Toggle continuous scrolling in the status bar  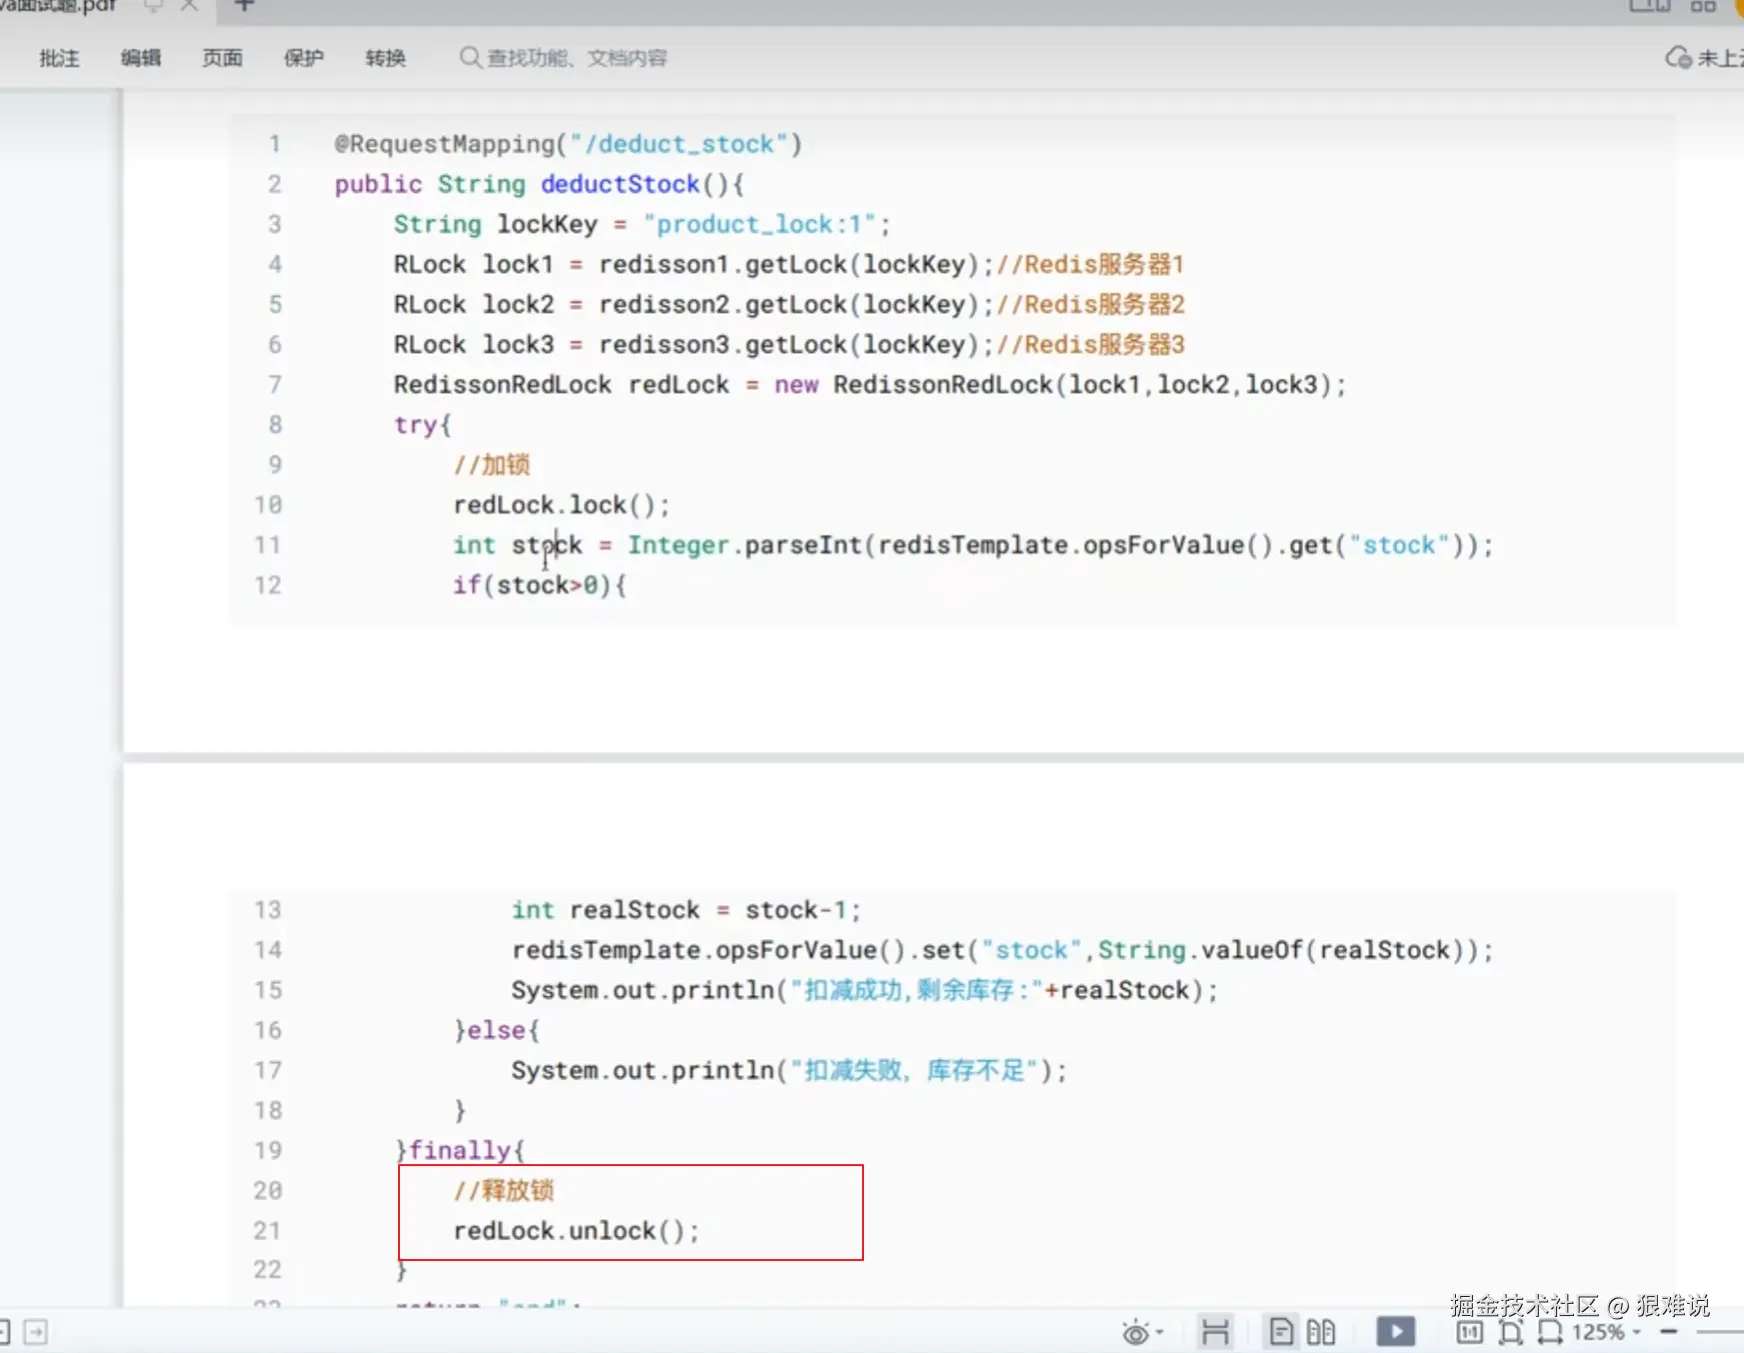1215,1332
